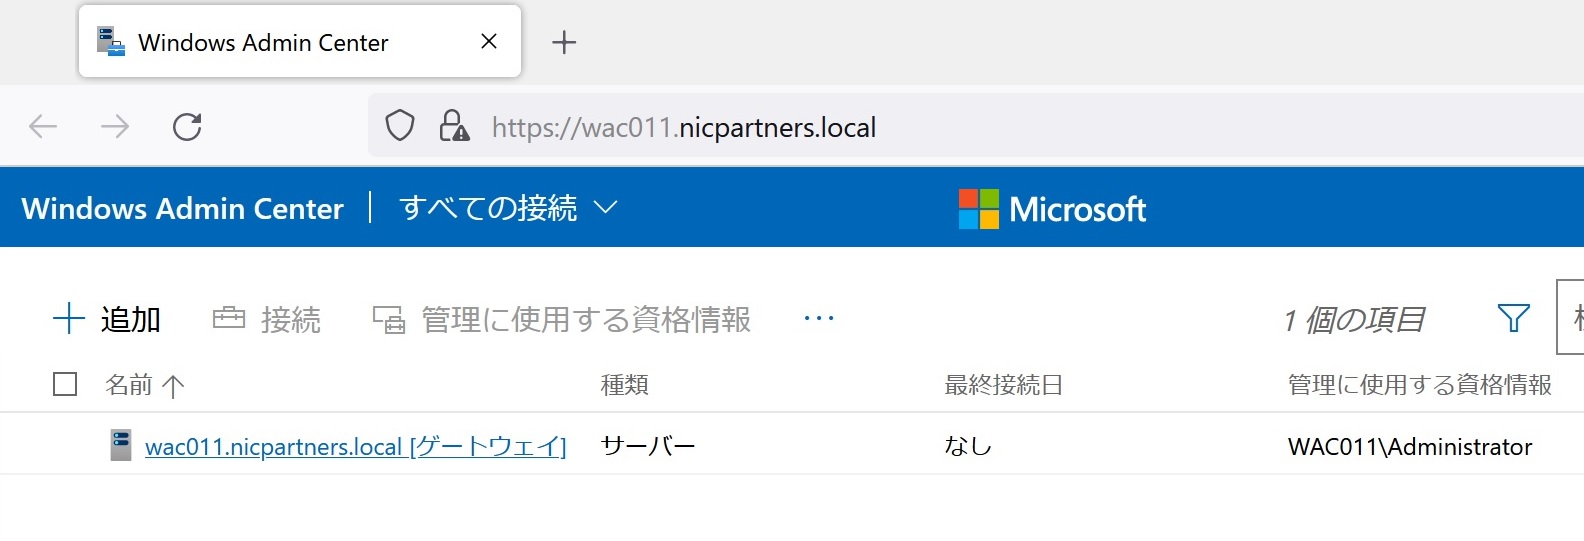
Task: Sort by 管理に使用する資格情報 column header
Action: (1420, 385)
